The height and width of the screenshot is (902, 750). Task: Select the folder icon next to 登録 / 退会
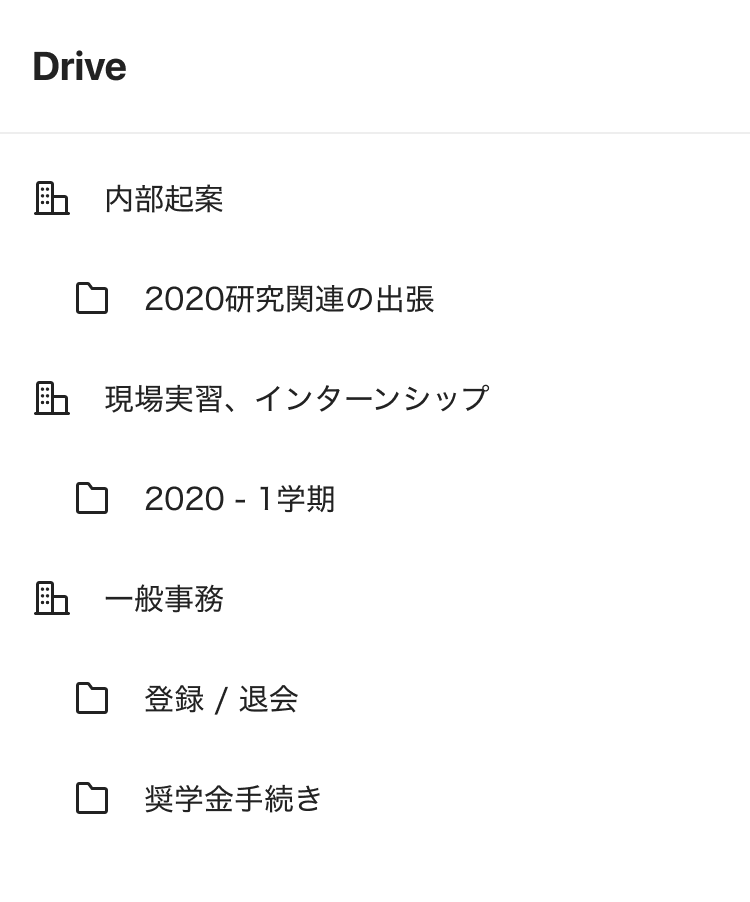tap(92, 698)
